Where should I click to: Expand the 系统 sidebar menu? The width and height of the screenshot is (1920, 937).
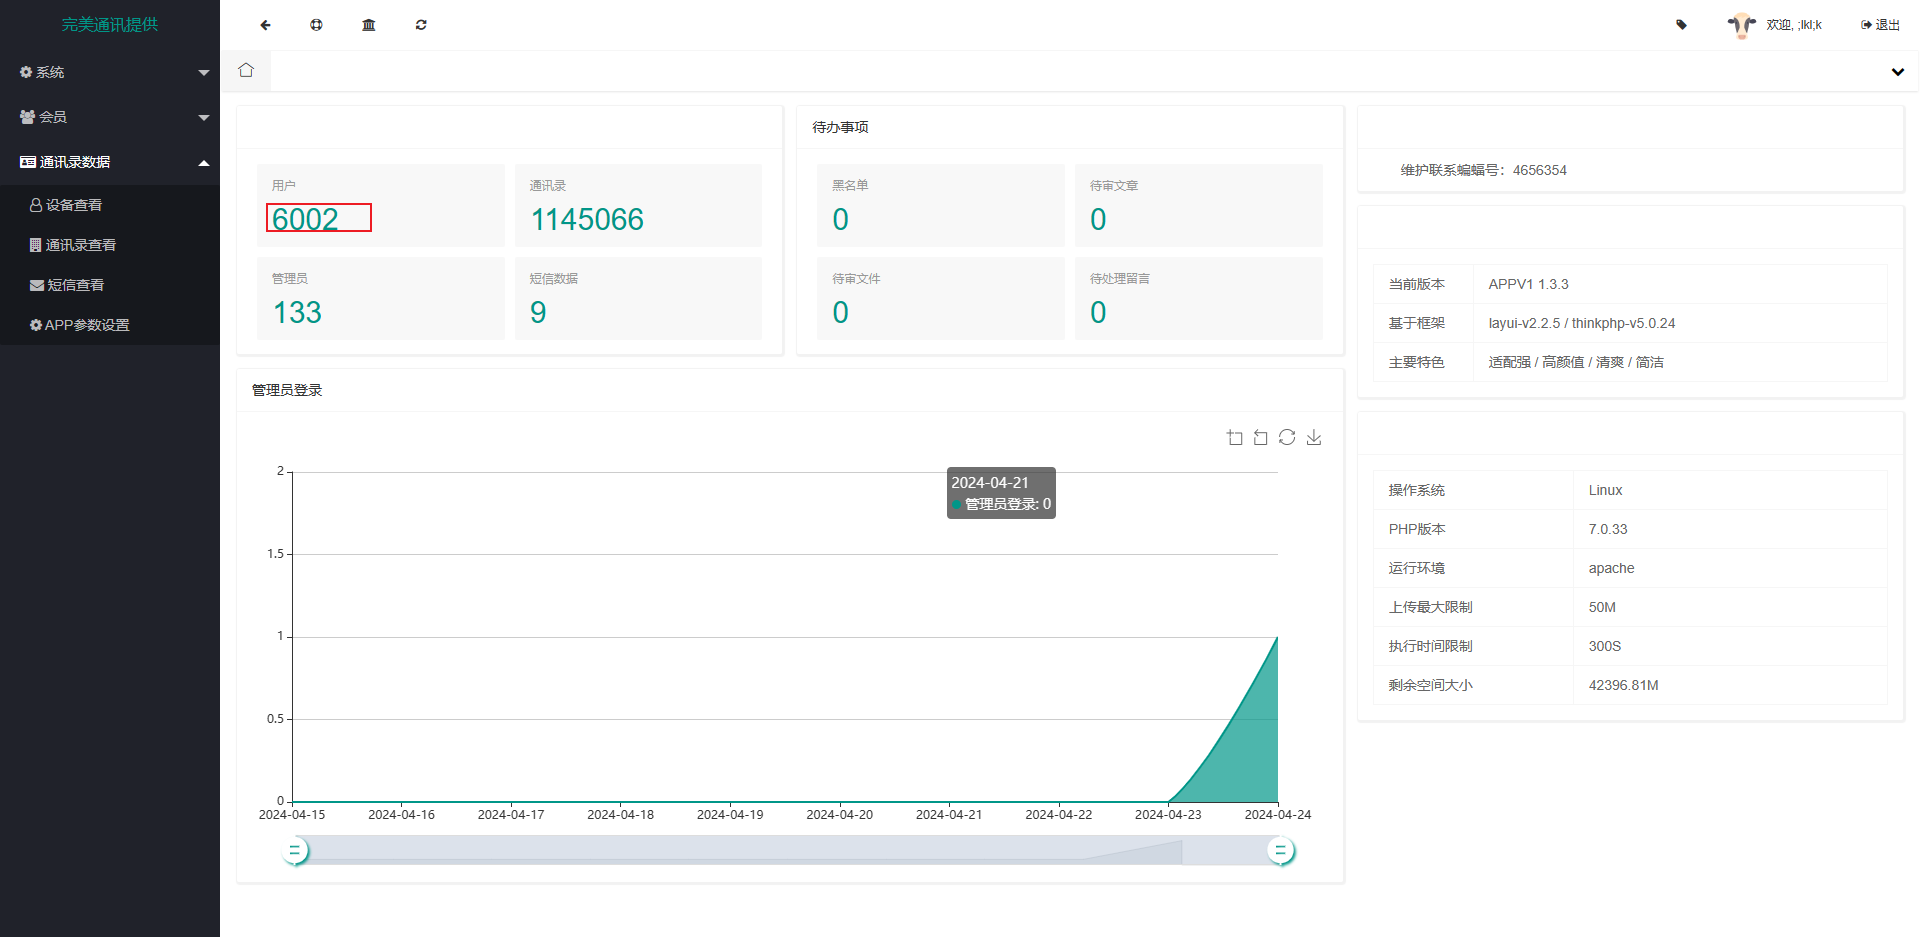tap(110, 72)
